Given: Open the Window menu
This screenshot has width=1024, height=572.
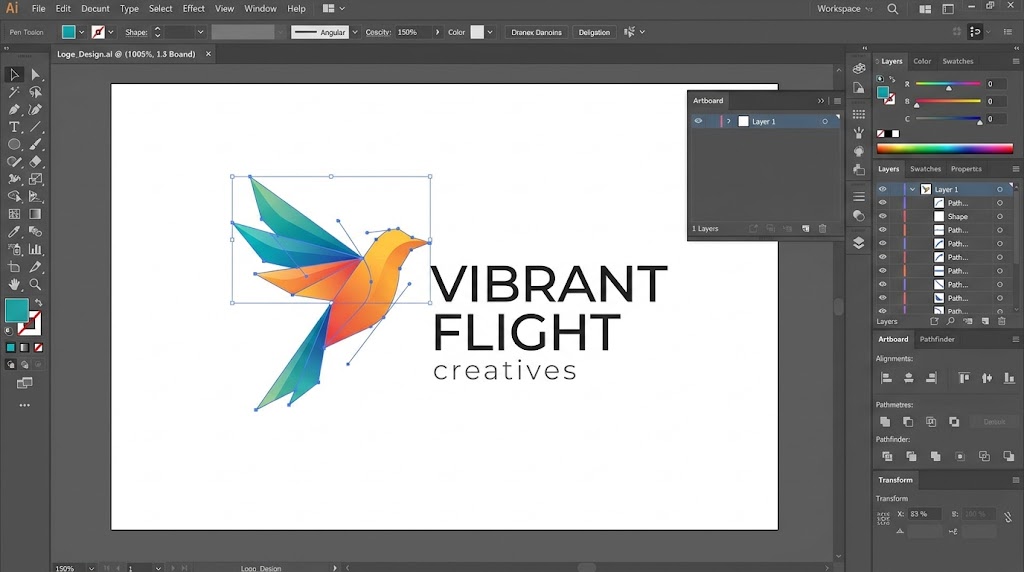Looking at the screenshot, I should 260,8.
